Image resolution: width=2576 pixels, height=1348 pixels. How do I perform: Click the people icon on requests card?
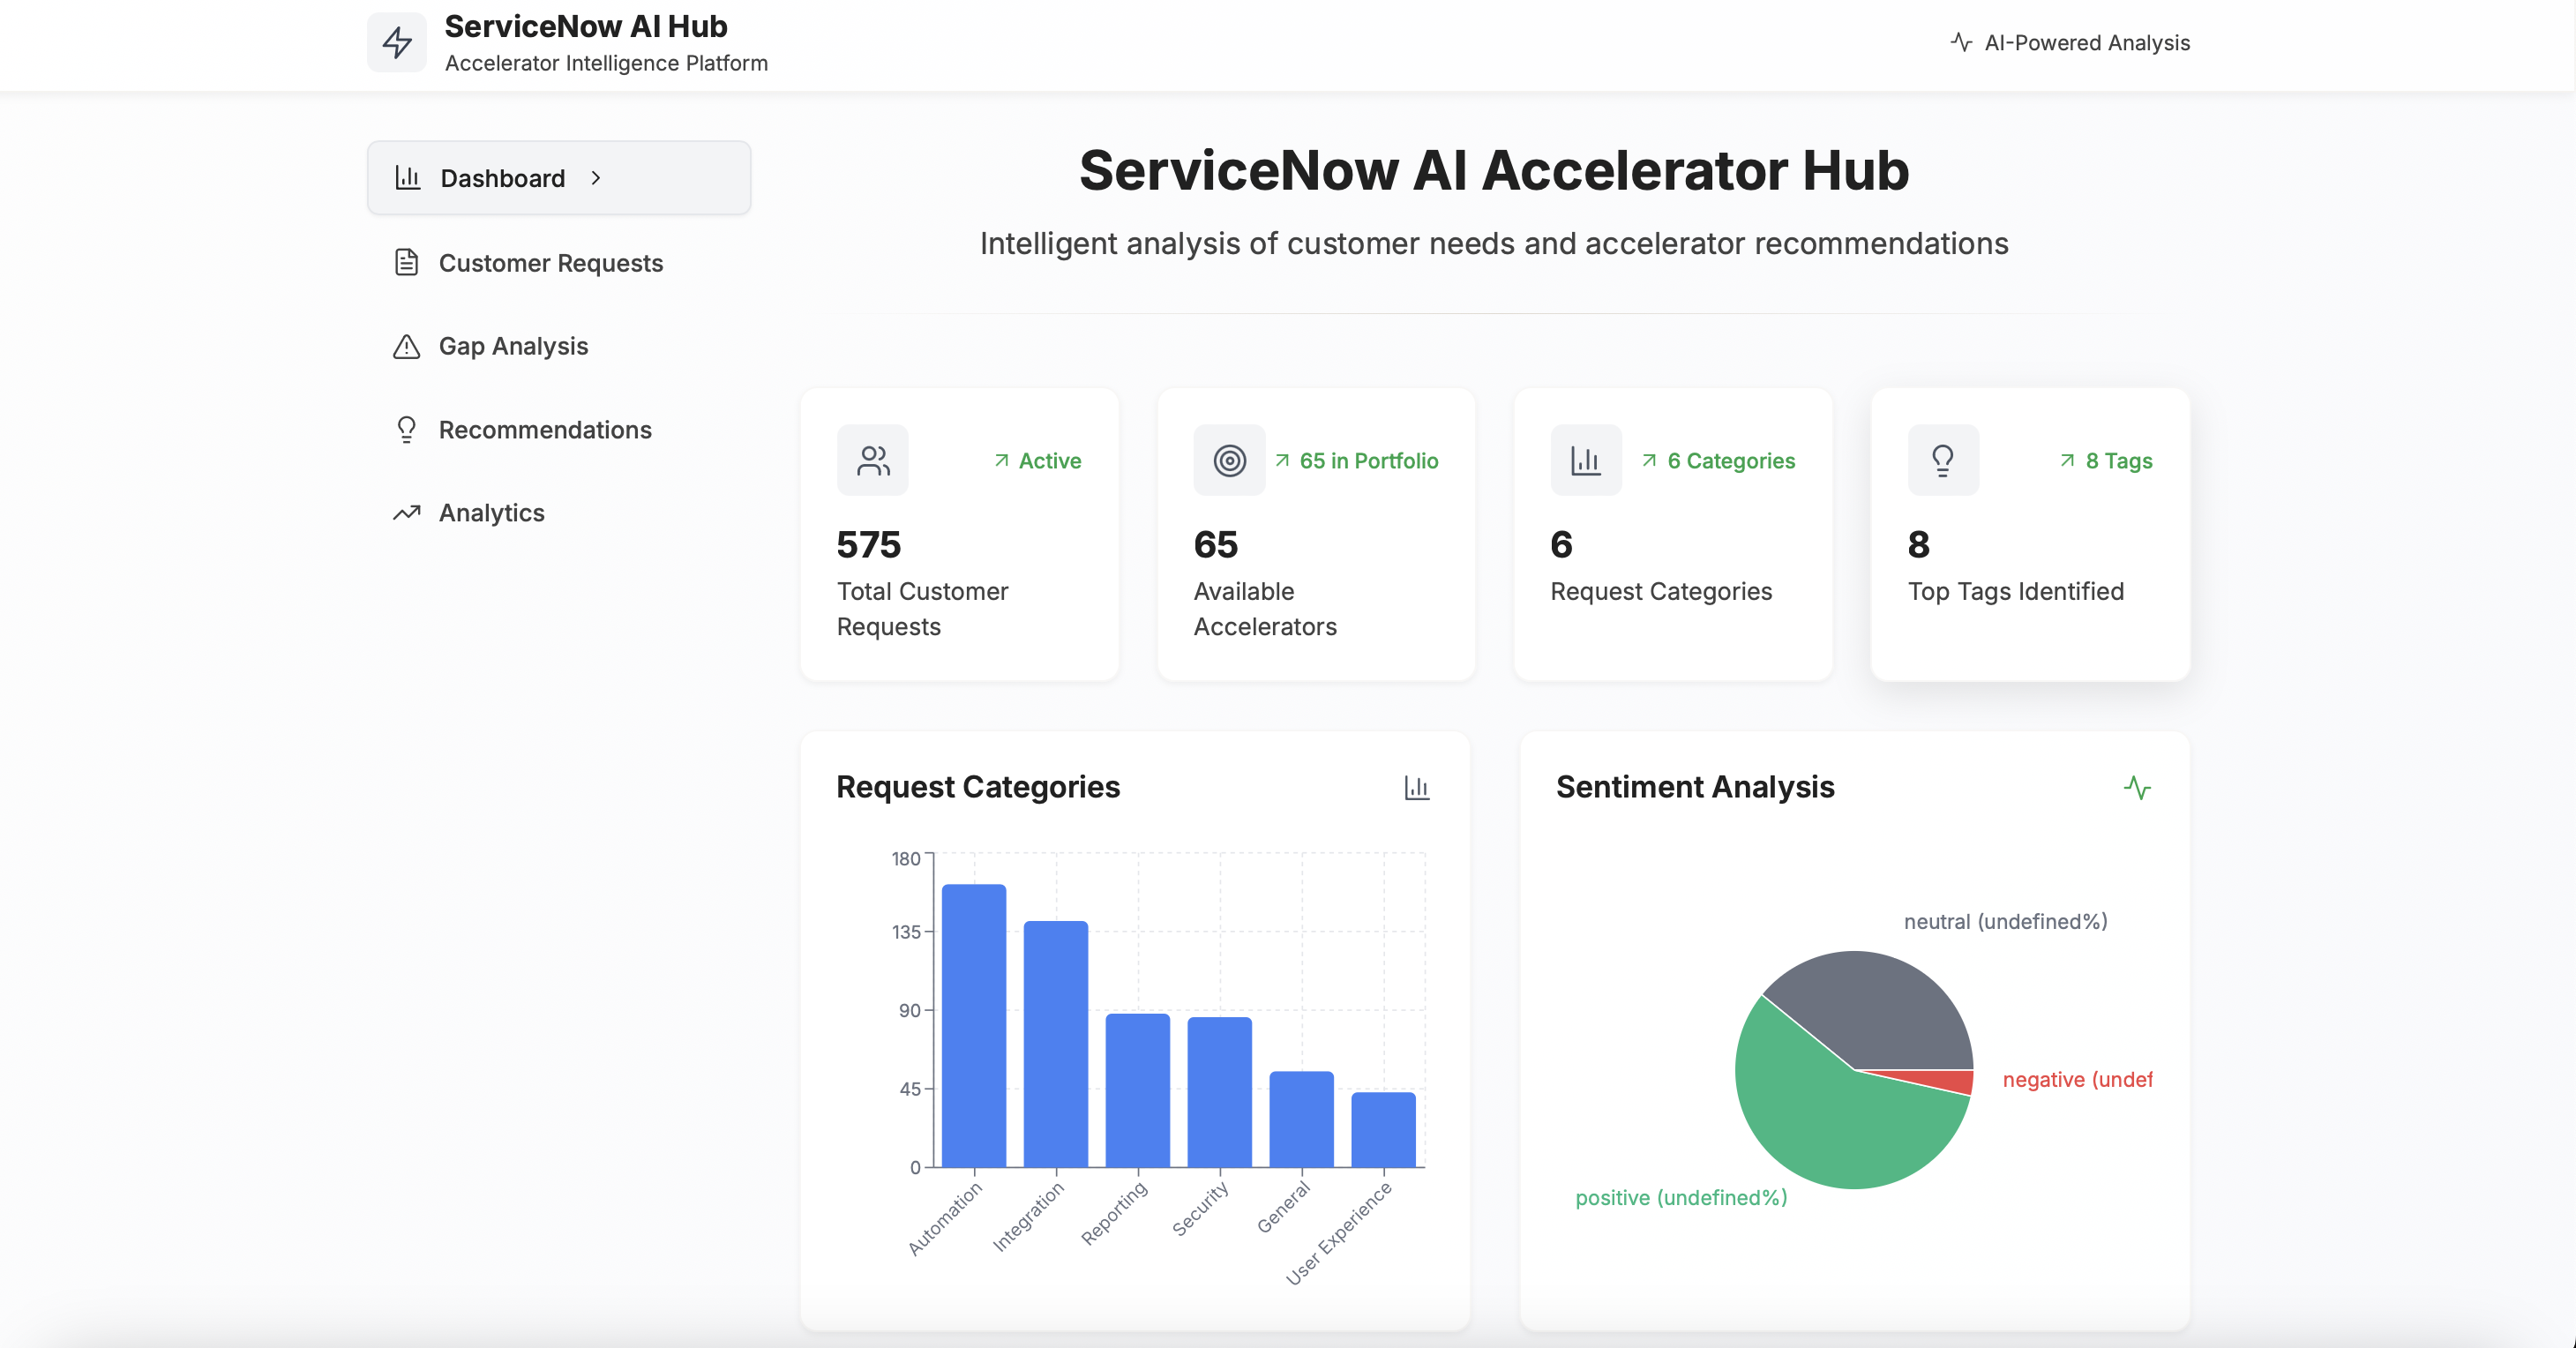coord(872,460)
